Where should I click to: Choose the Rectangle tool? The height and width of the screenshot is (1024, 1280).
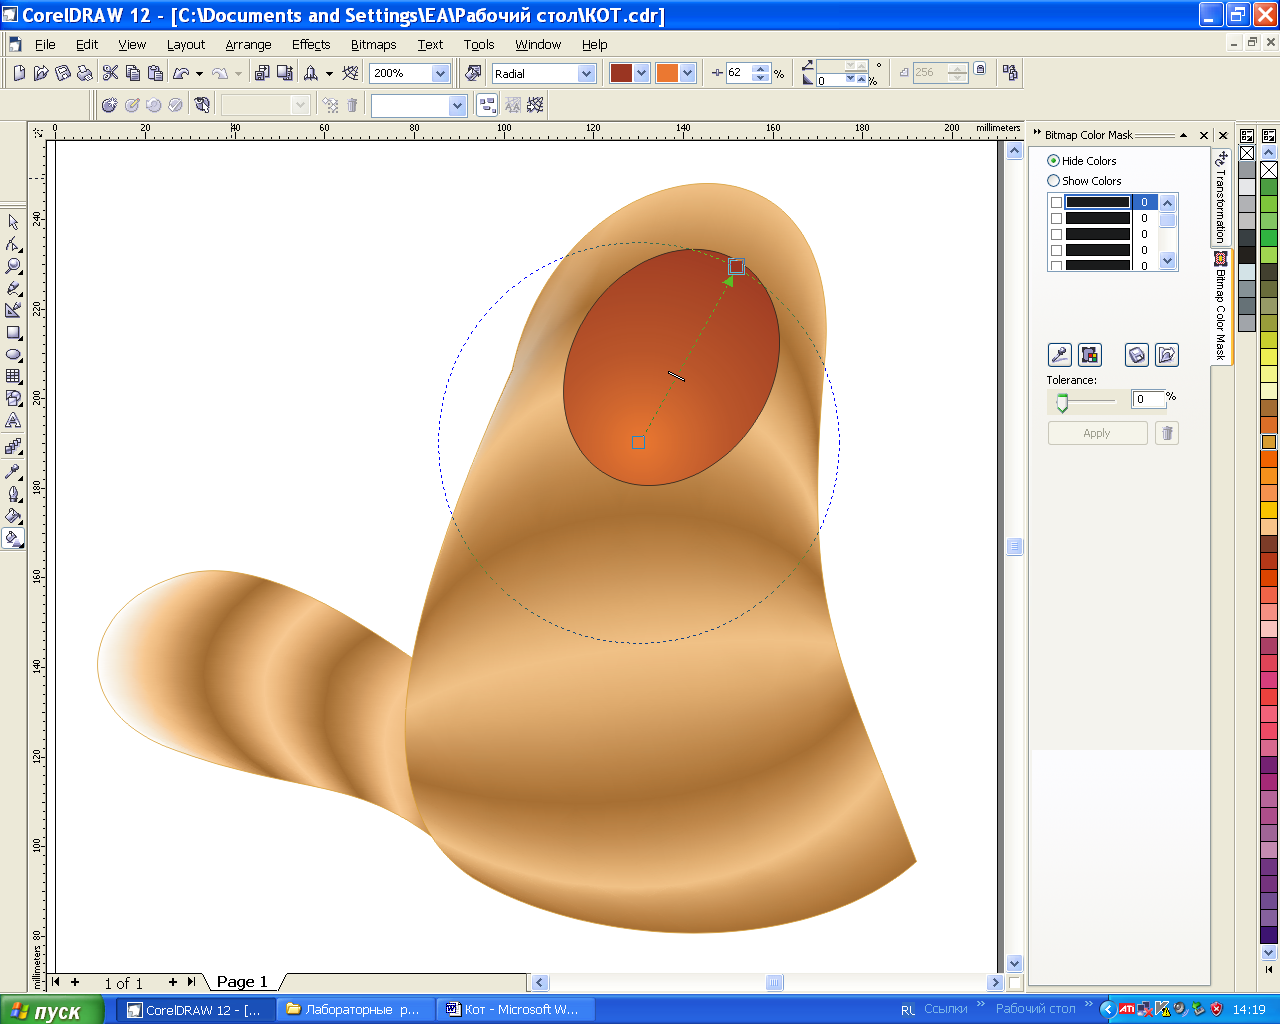pos(13,332)
